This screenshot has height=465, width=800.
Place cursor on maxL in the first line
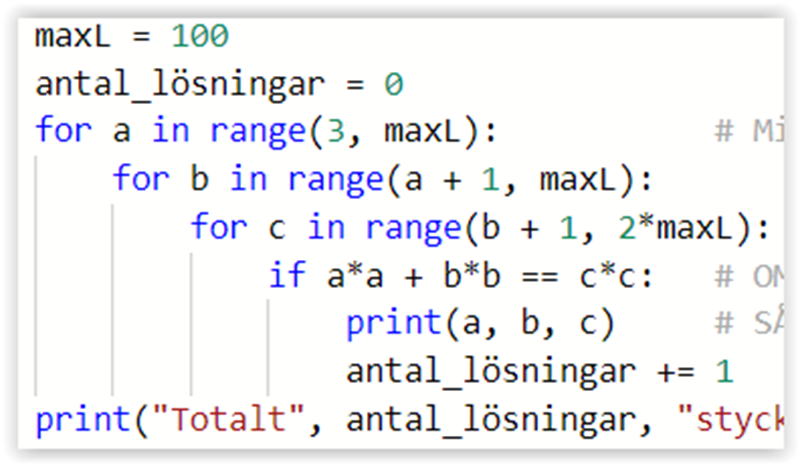coord(73,38)
